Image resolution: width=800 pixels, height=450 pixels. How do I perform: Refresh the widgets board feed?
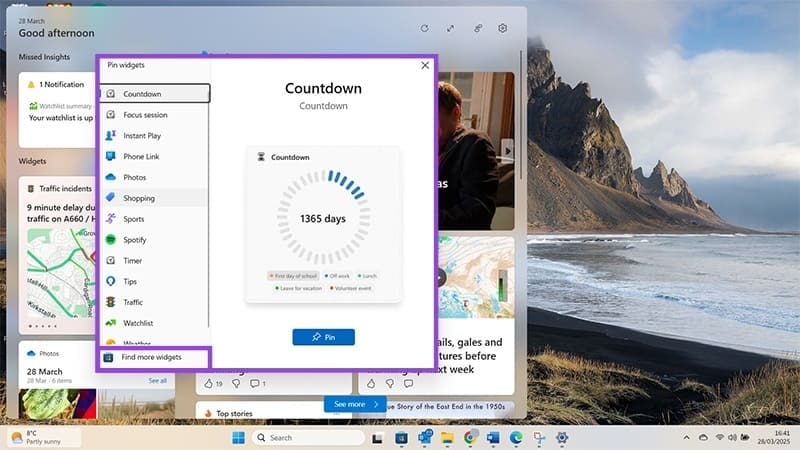424,29
